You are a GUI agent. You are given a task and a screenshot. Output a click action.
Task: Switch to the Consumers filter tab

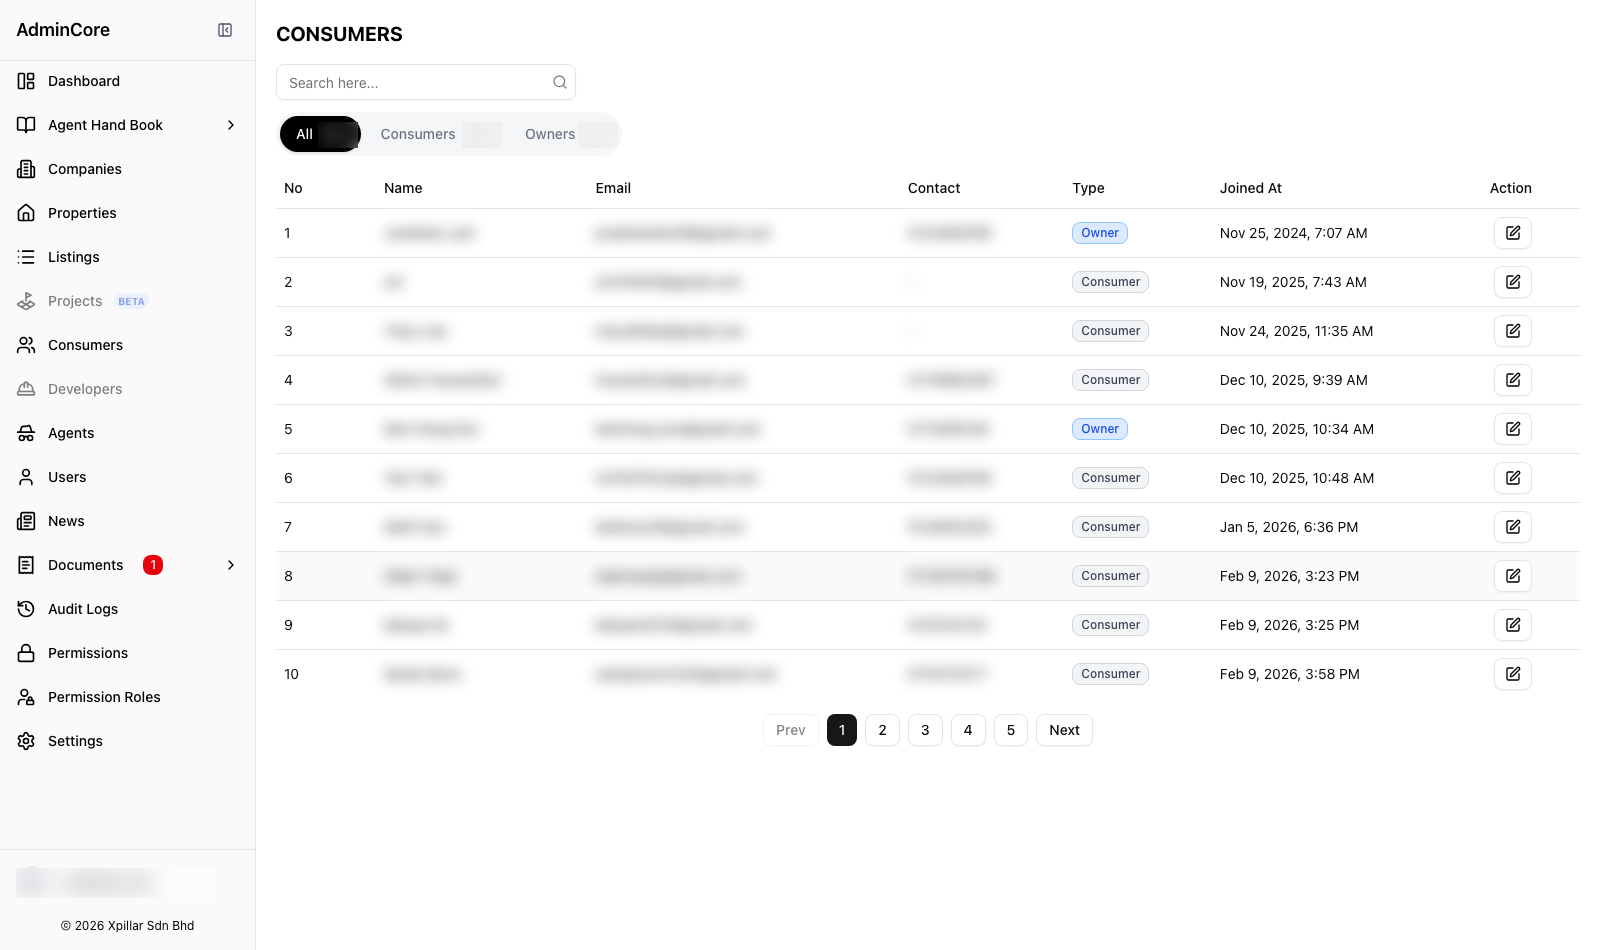pos(440,134)
